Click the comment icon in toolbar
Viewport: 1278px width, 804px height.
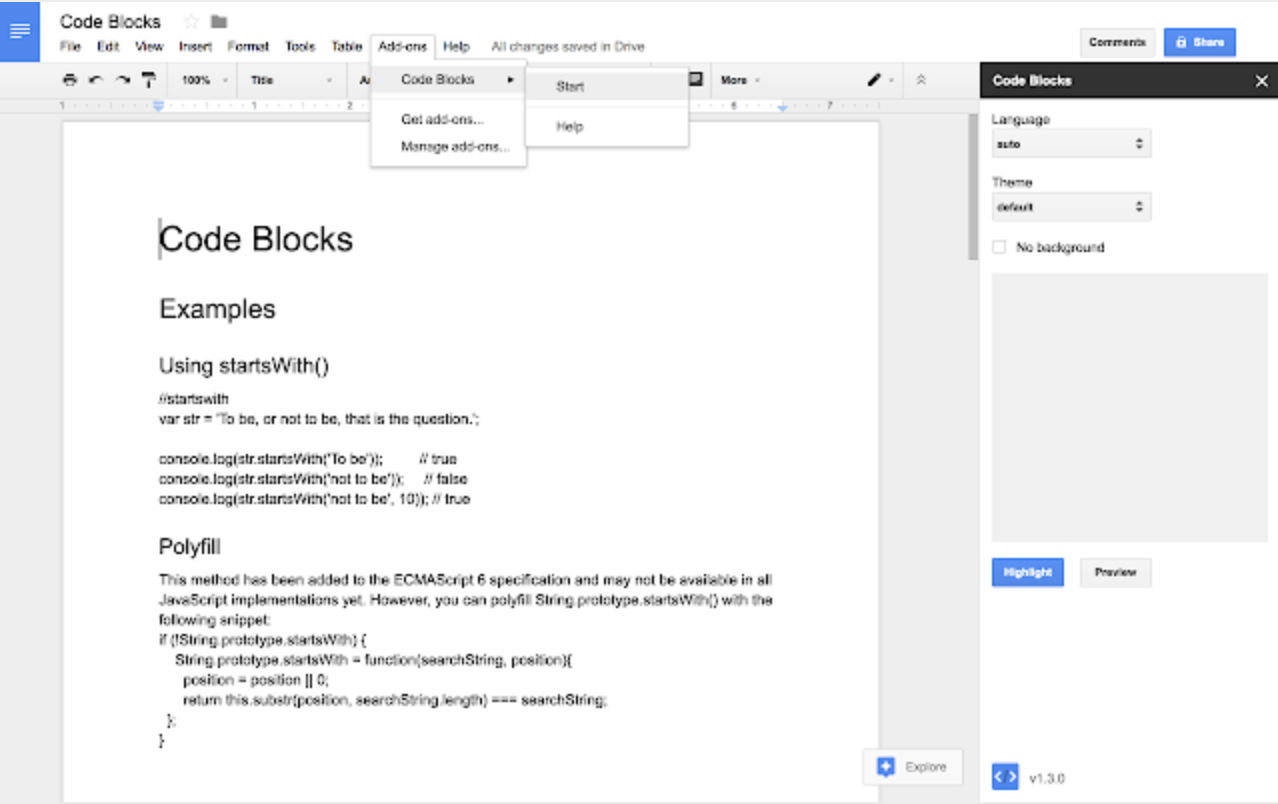(x=695, y=79)
